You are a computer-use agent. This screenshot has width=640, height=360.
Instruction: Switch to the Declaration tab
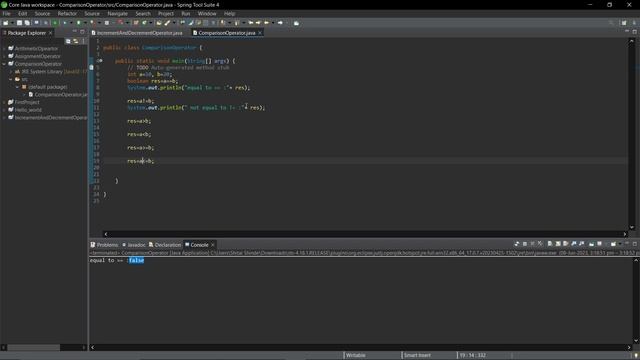click(x=165, y=245)
